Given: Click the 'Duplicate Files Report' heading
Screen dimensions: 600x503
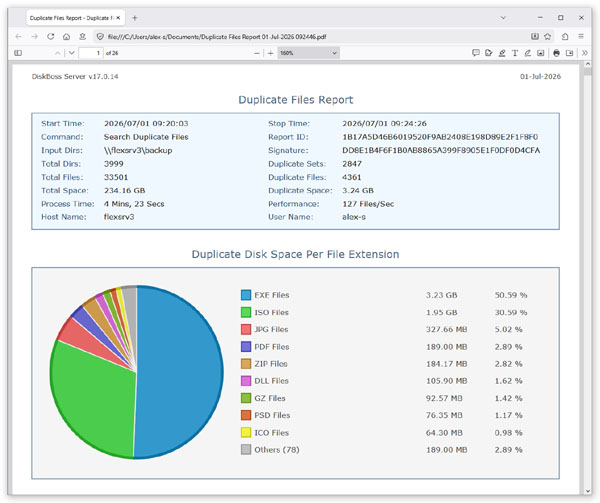Looking at the screenshot, I should (x=295, y=100).
